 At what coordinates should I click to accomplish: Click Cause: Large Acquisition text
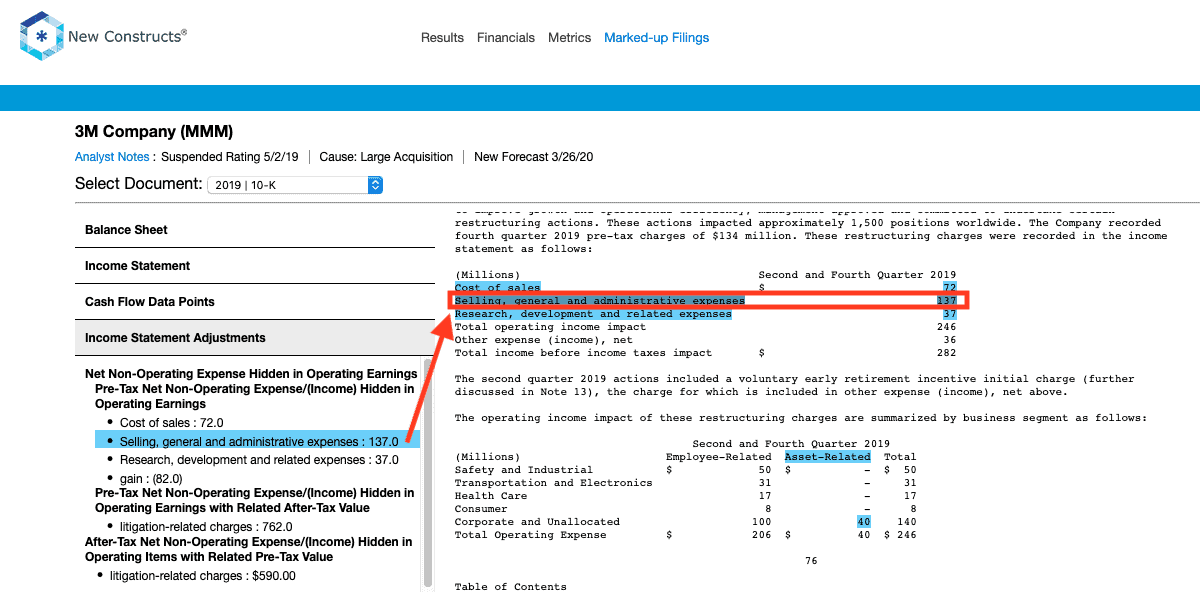pos(386,157)
